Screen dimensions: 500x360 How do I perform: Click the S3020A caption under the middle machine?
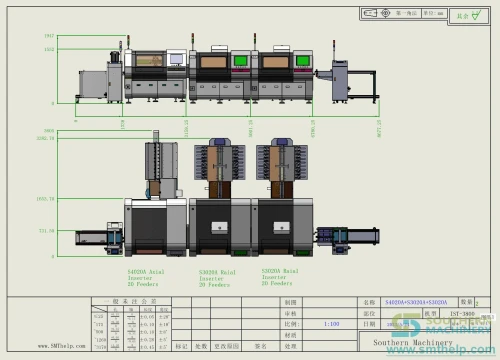pos(217,279)
